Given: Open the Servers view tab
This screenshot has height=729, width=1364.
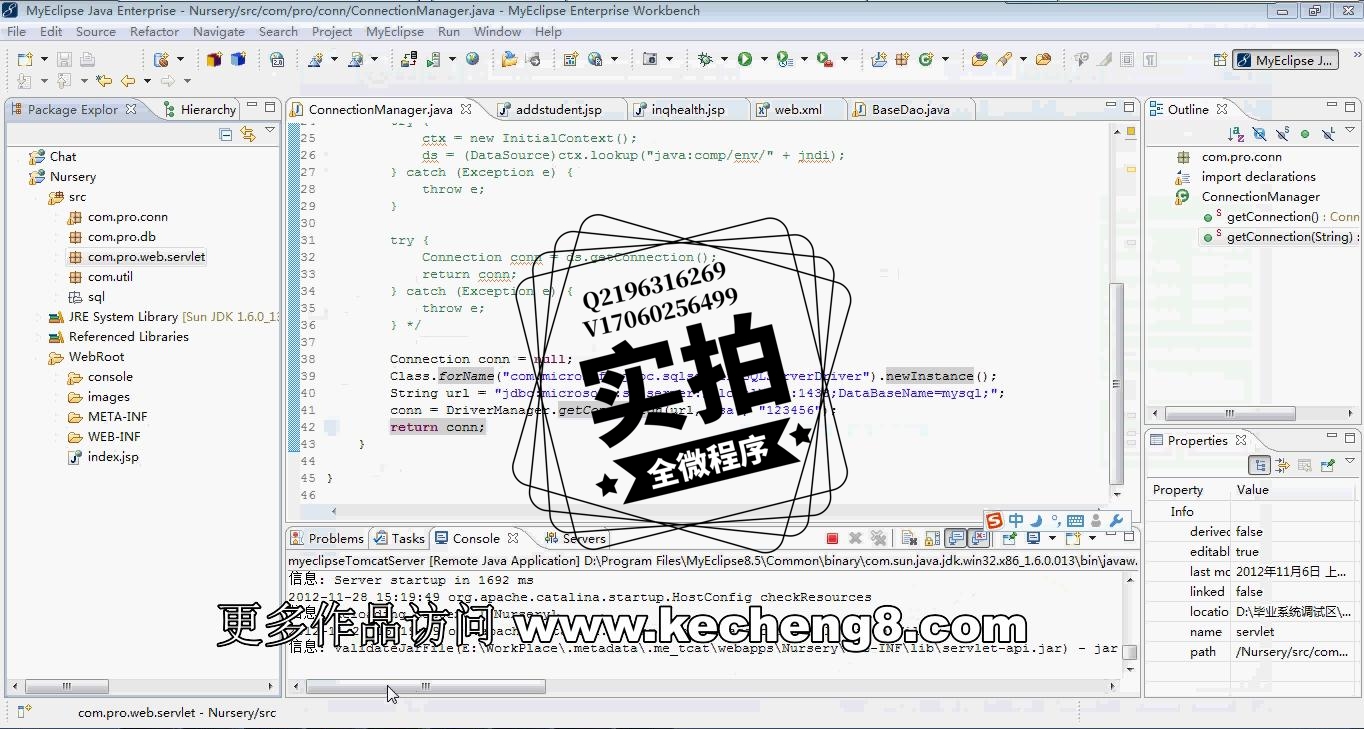Looking at the screenshot, I should pos(575,538).
